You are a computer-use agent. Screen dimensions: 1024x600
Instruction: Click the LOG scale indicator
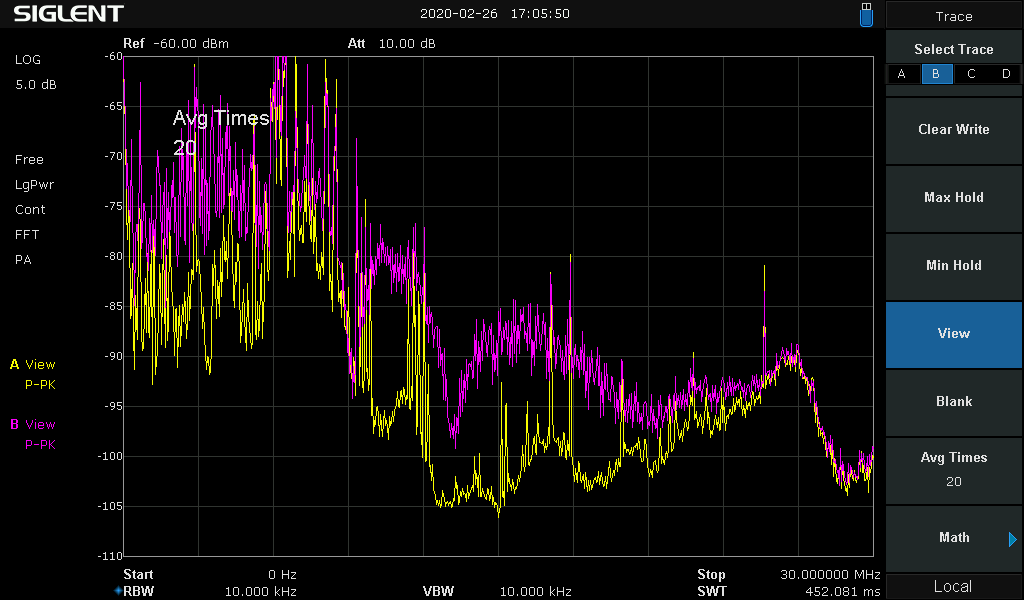coord(27,59)
